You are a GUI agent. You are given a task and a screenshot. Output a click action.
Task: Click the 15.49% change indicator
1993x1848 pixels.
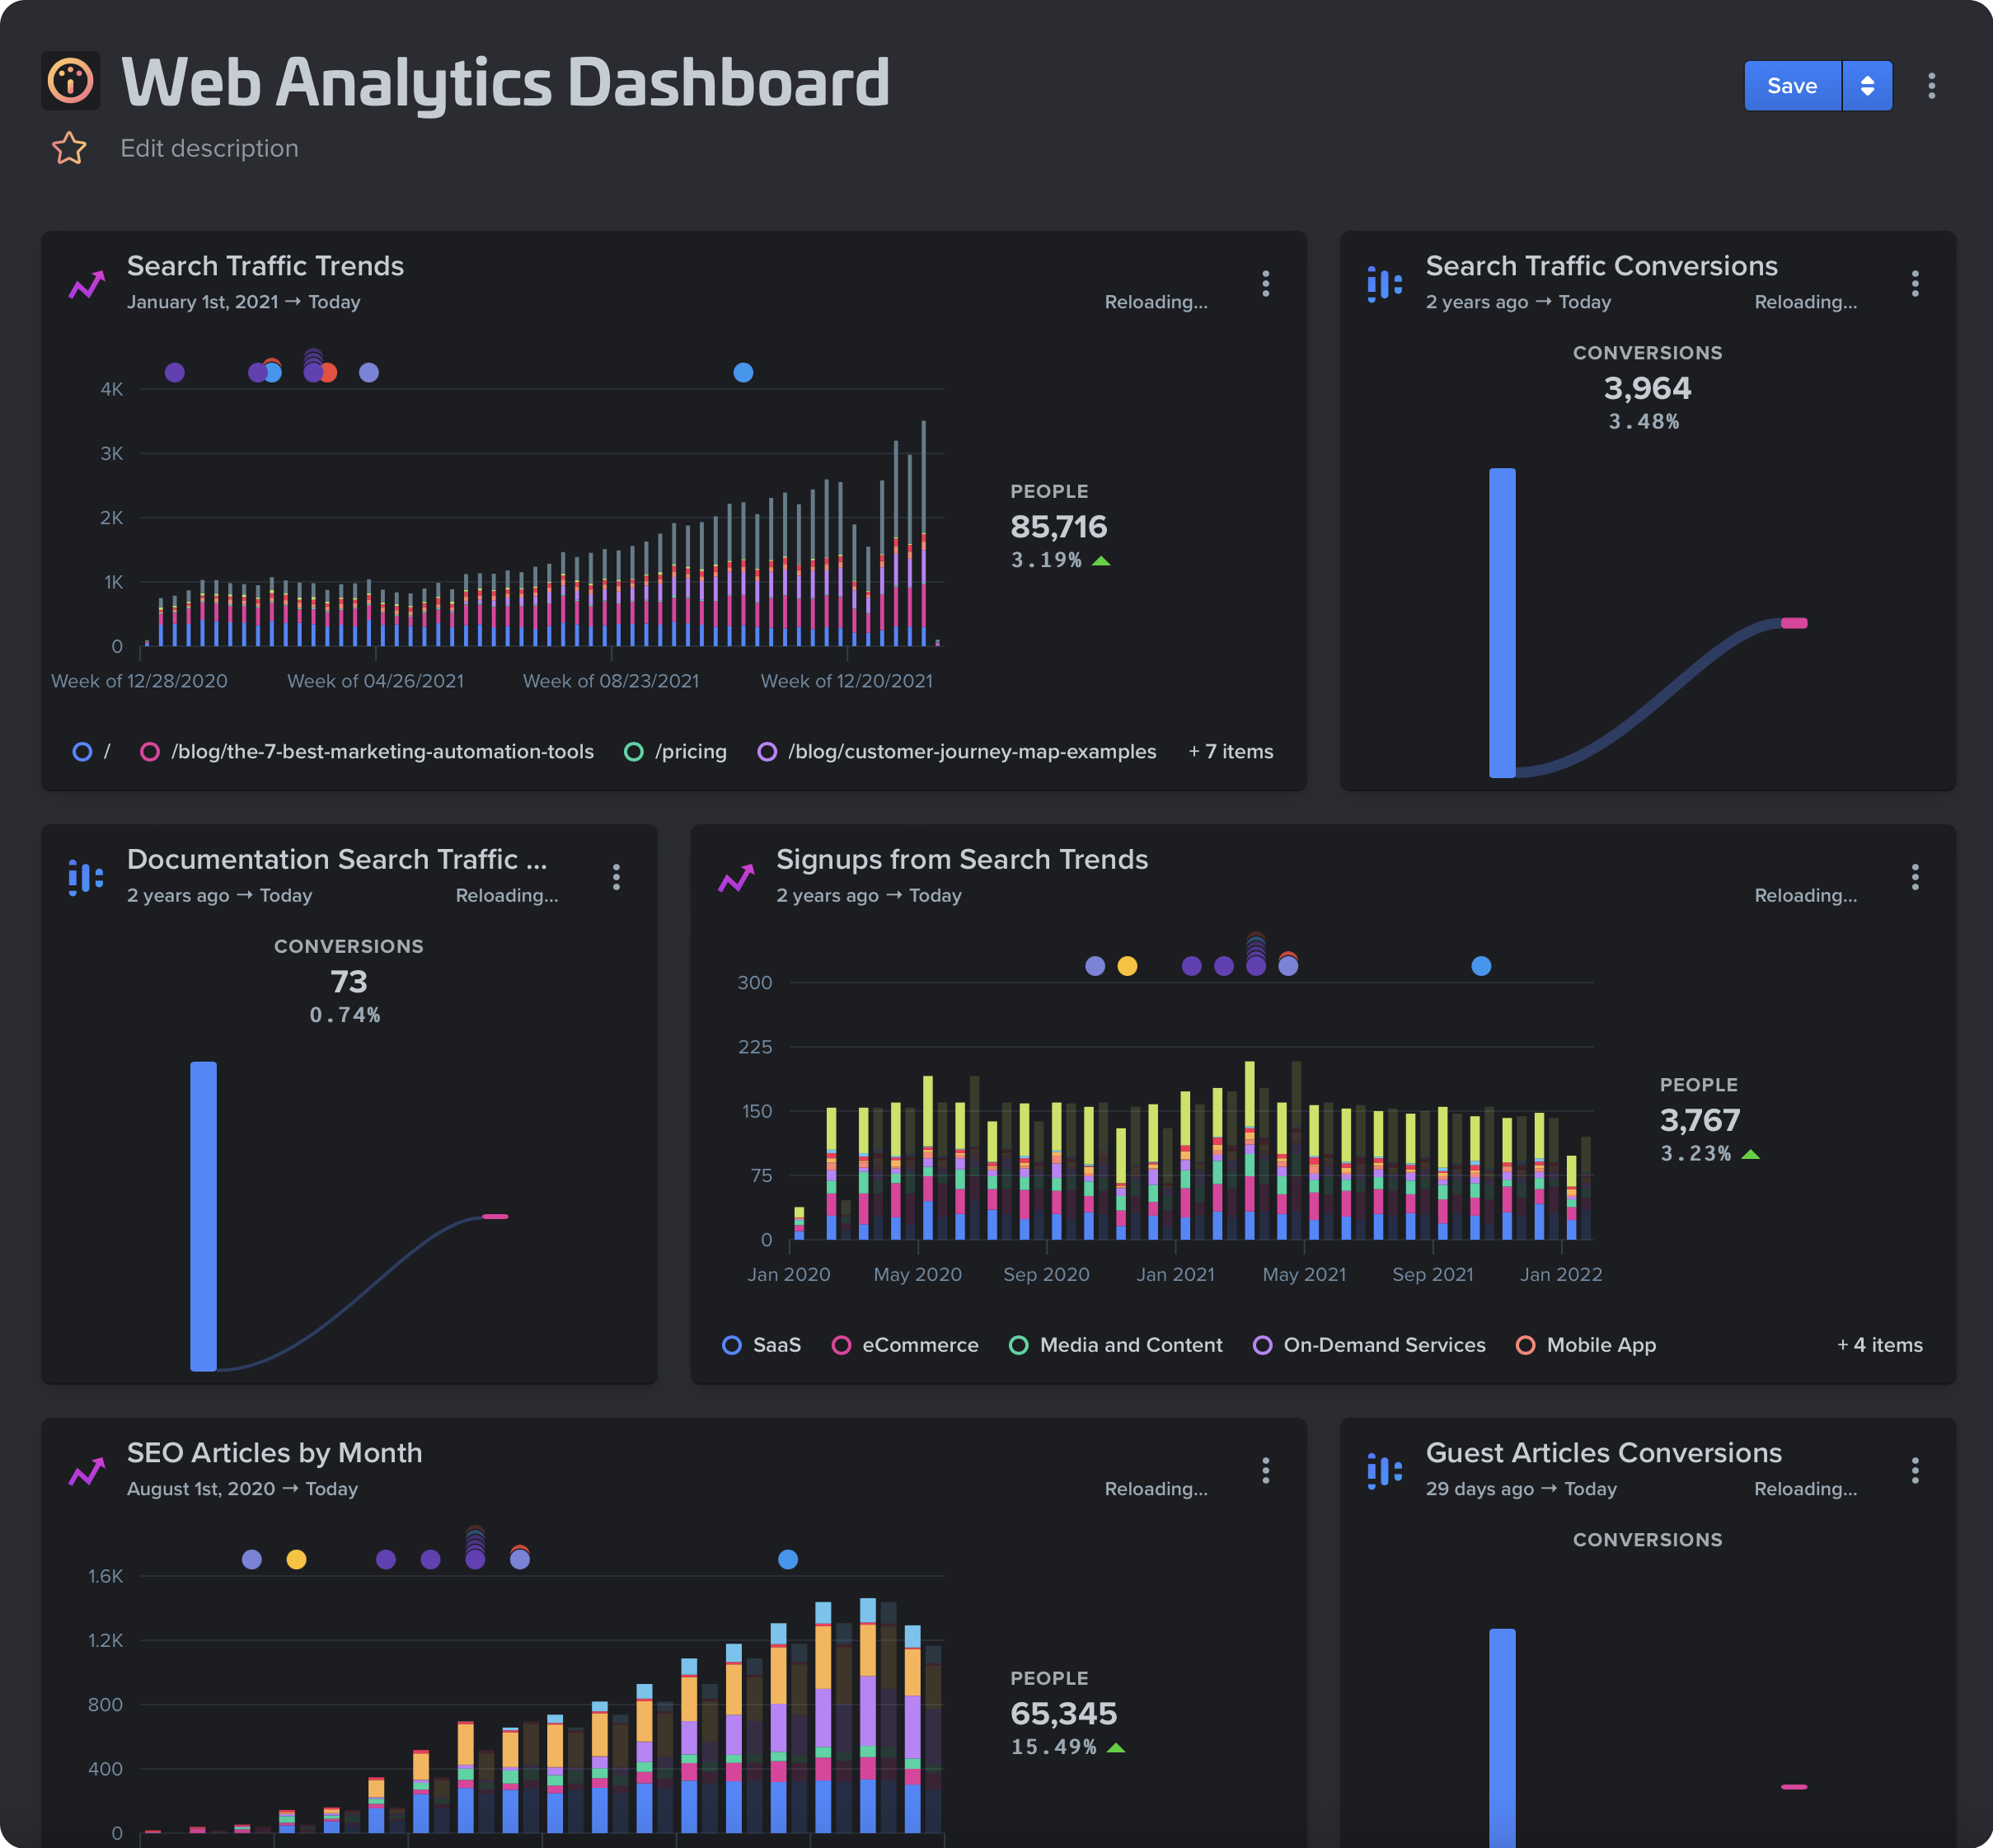click(1067, 1747)
